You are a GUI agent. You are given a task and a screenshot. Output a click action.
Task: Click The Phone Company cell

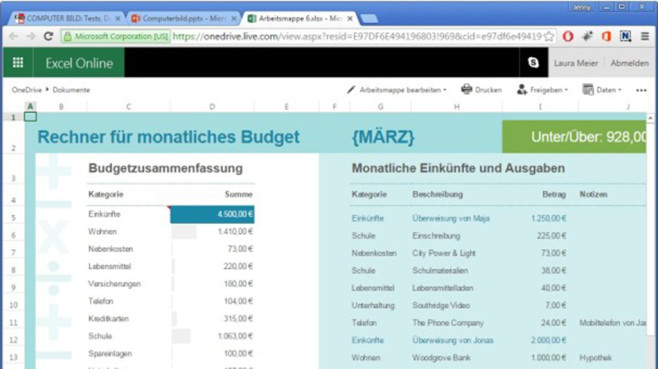coord(448,323)
